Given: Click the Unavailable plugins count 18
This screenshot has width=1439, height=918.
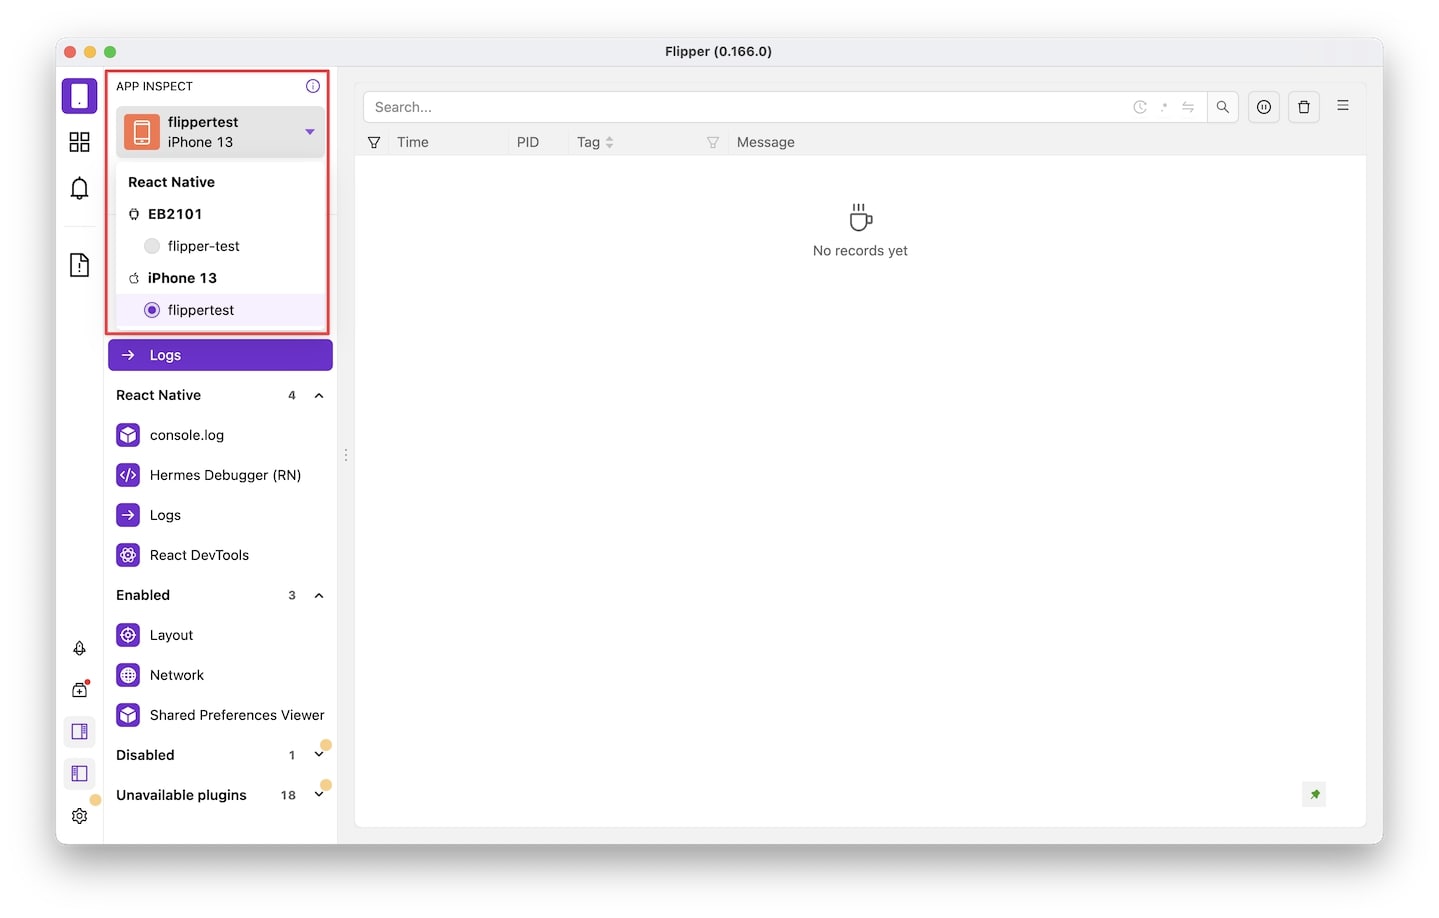Looking at the screenshot, I should pyautogui.click(x=288, y=795).
